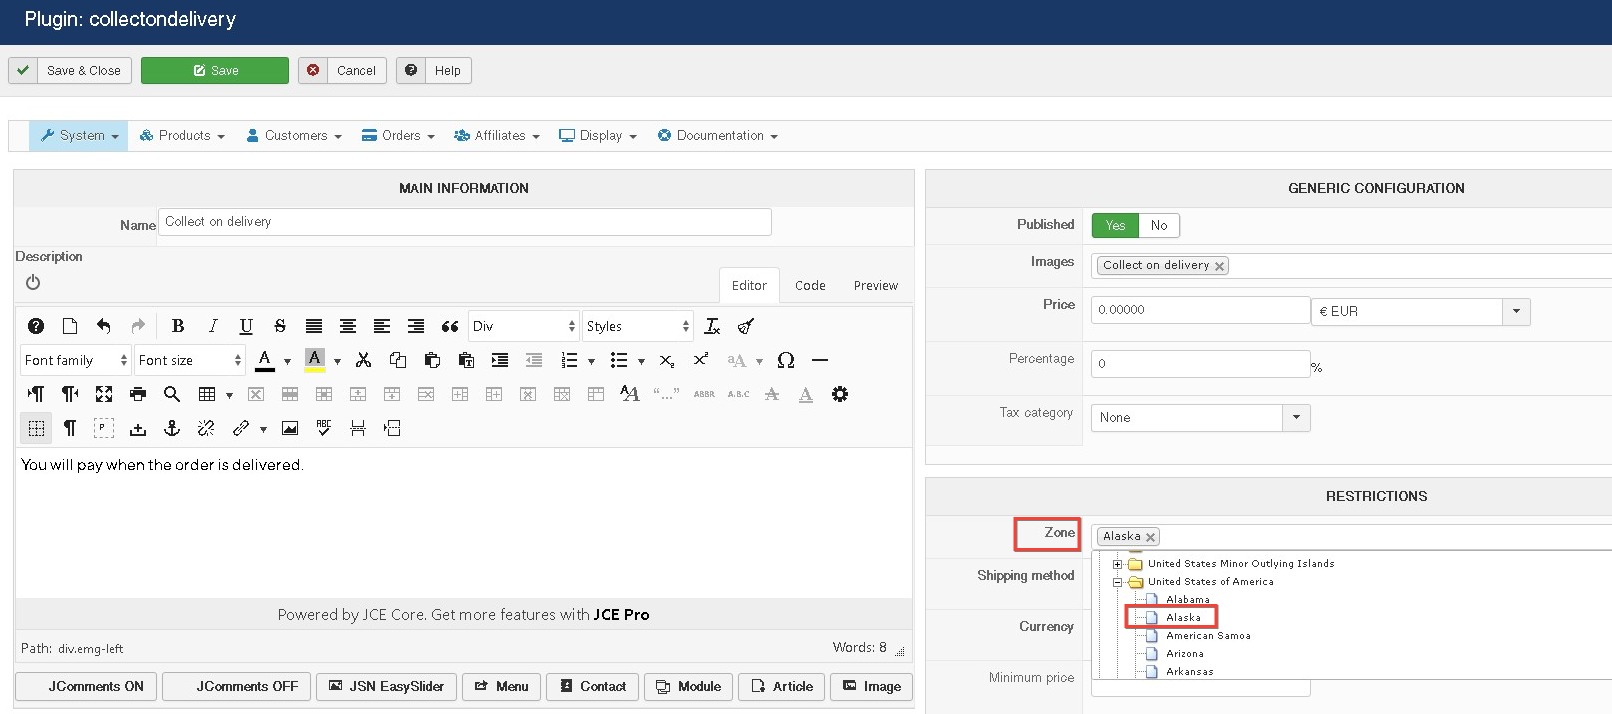Pick the yellow background highlight color

click(x=315, y=360)
